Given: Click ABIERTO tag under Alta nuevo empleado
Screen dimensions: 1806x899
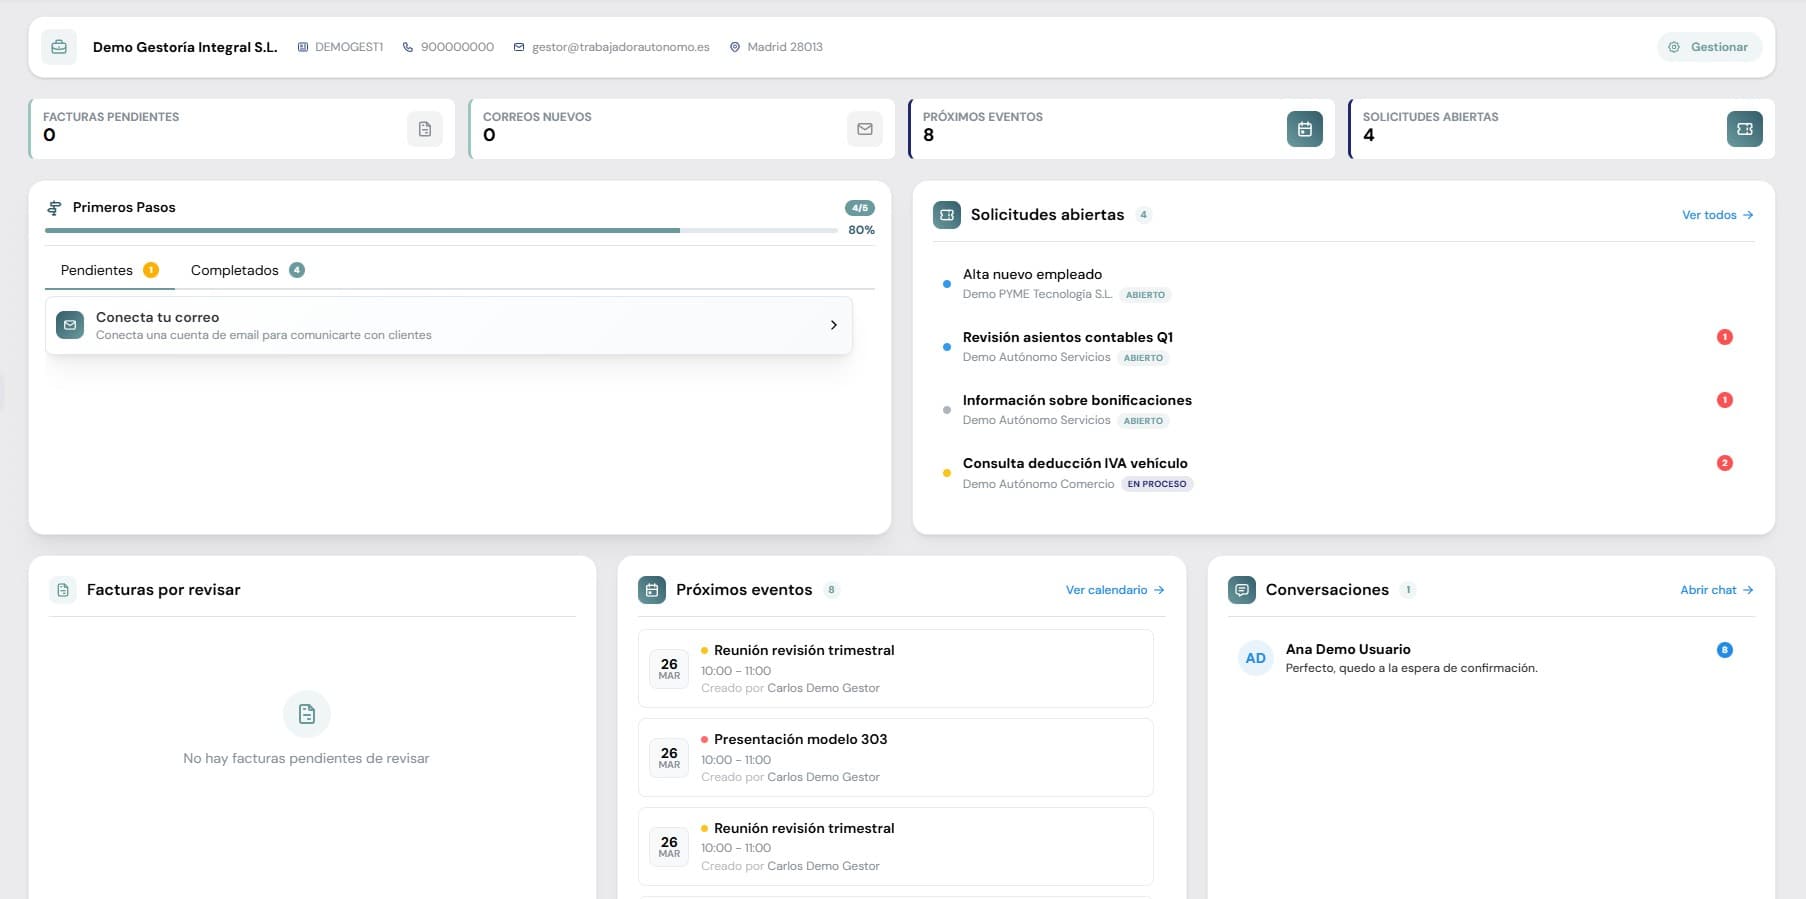Looking at the screenshot, I should [x=1145, y=295].
